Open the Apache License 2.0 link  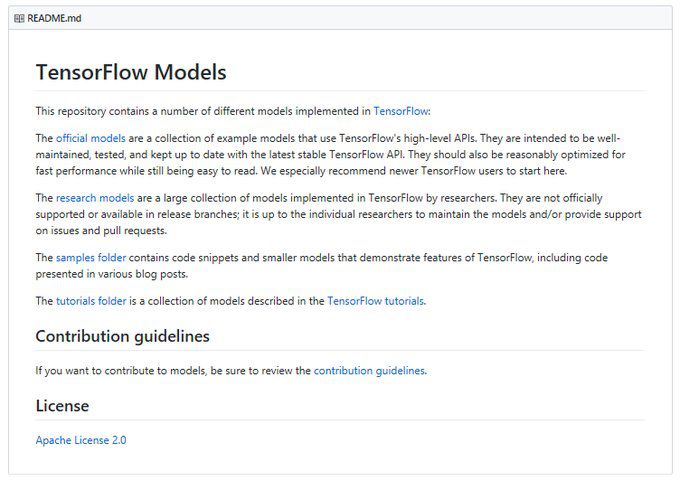point(81,440)
